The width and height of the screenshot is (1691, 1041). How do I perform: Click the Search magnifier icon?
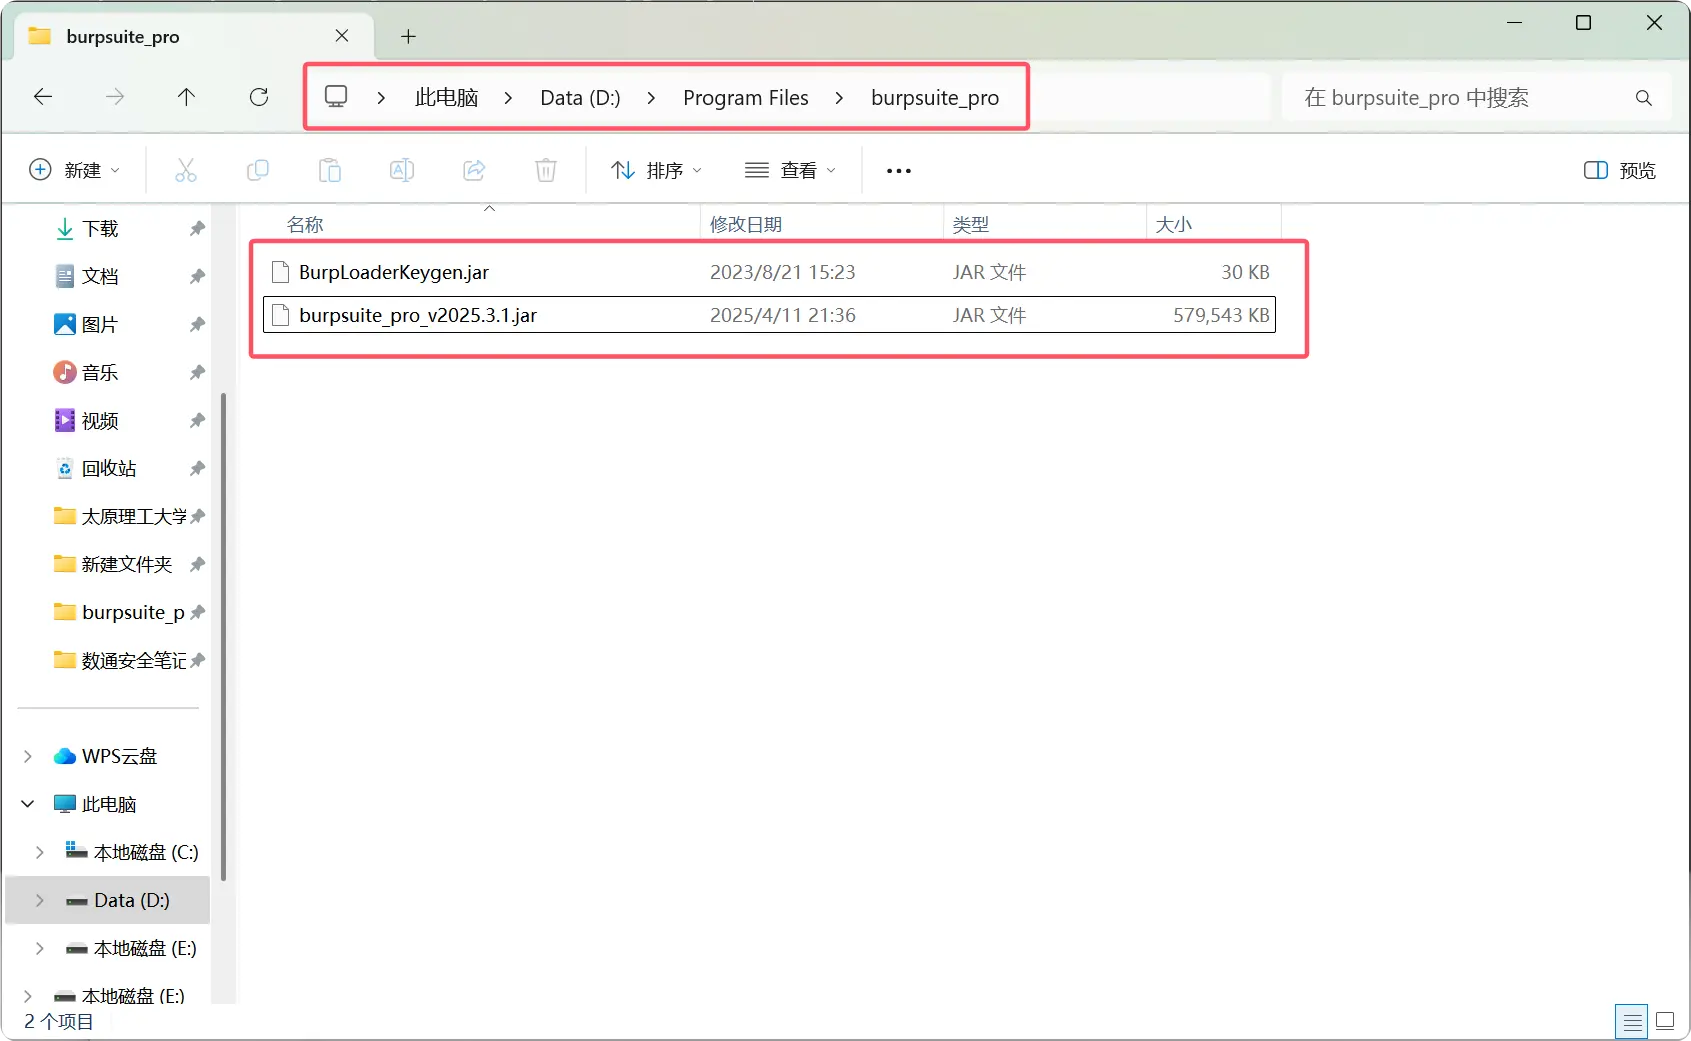click(1643, 97)
